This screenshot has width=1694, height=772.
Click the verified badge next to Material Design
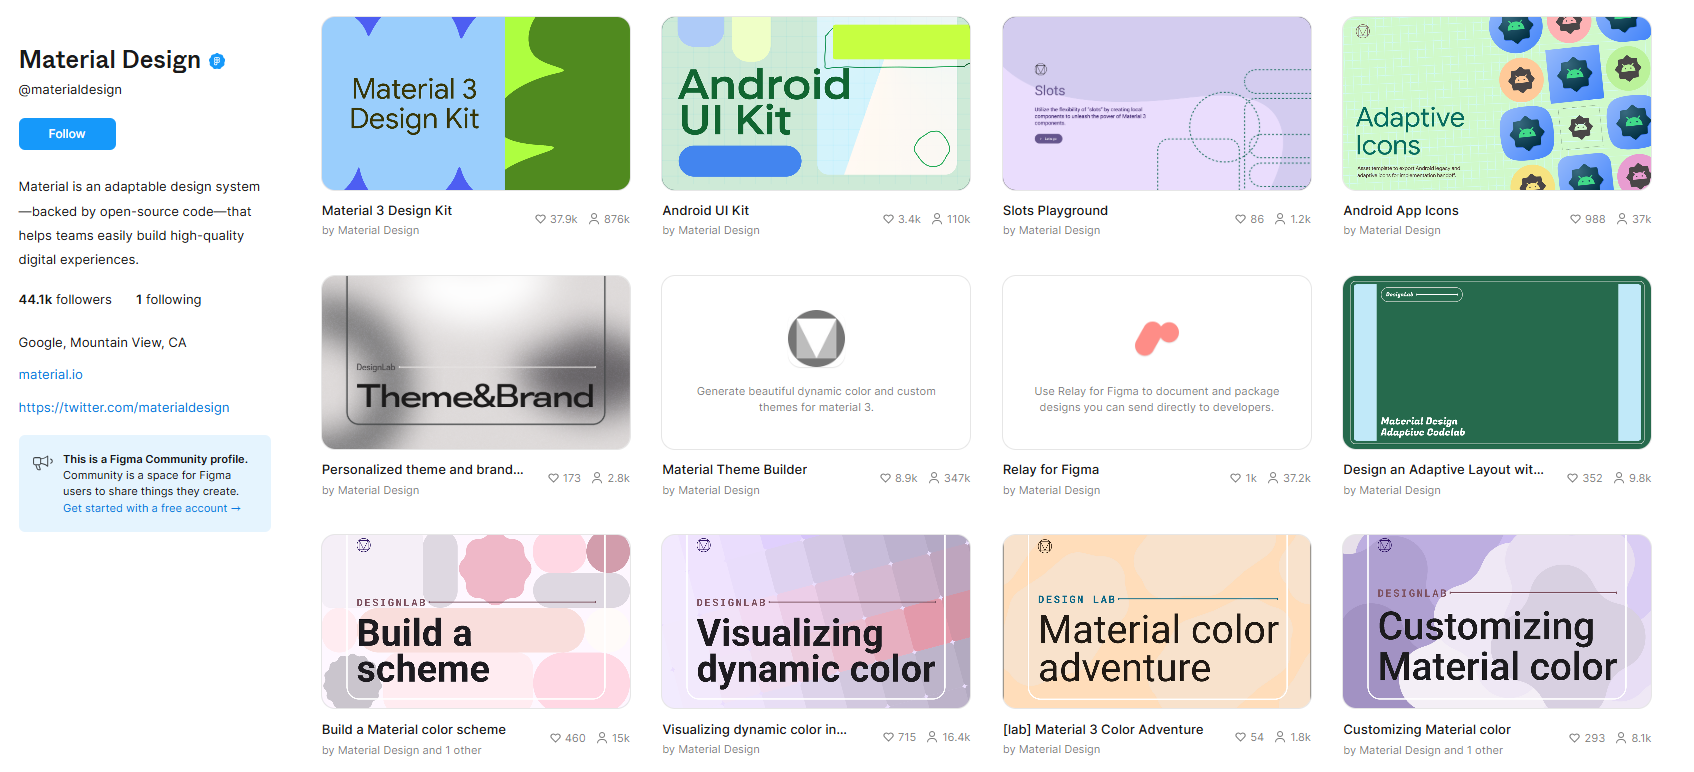[217, 61]
